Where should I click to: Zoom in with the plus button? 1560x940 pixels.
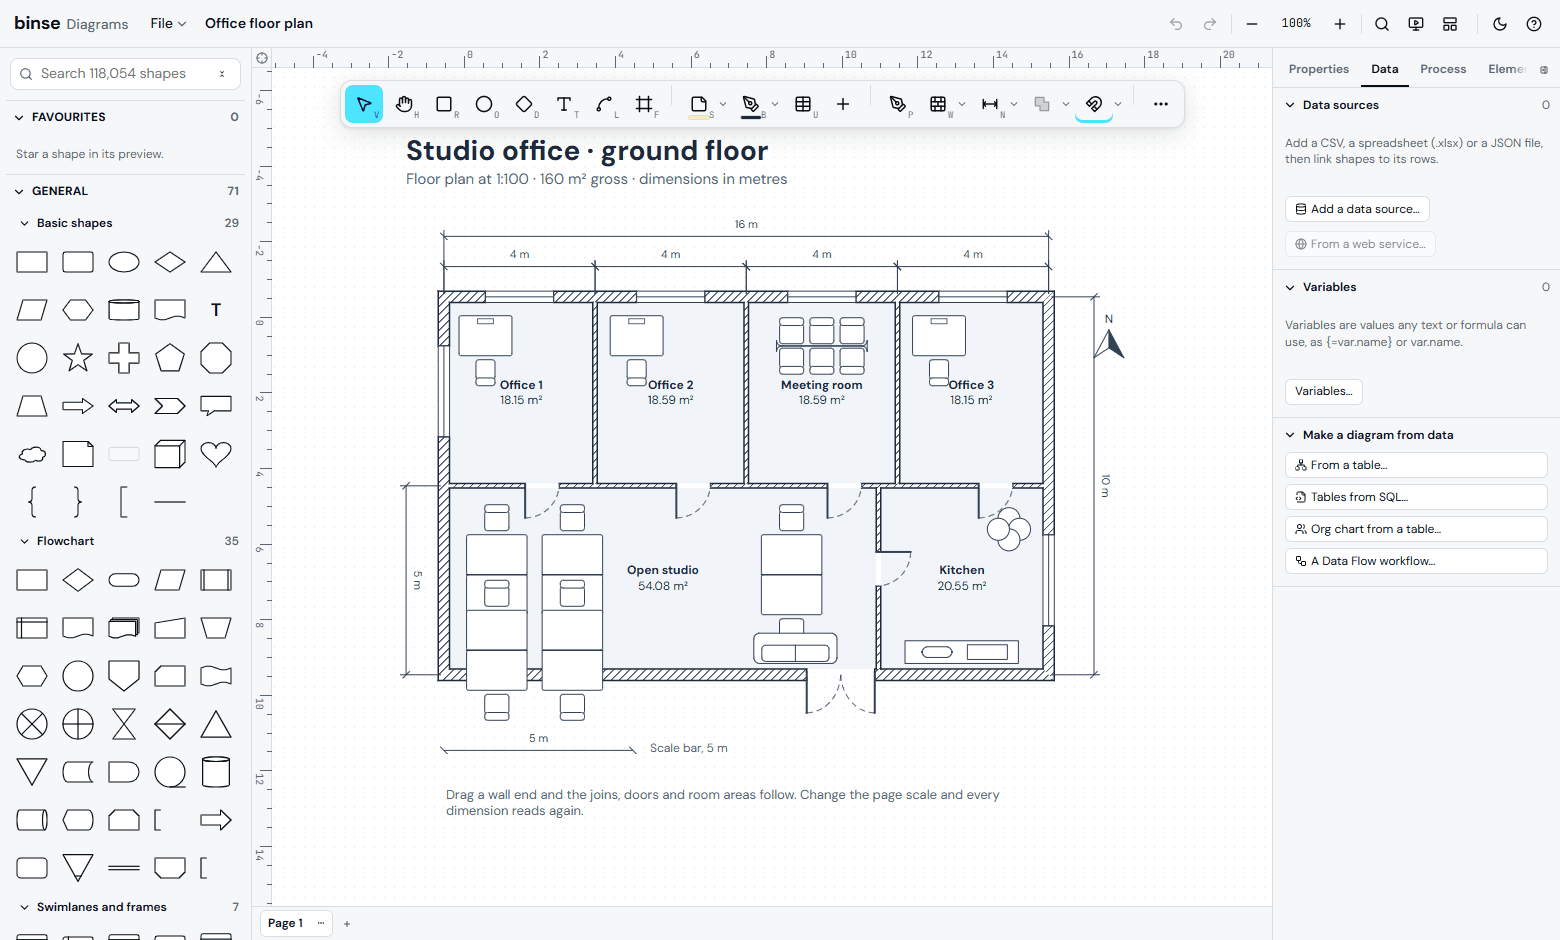pyautogui.click(x=1340, y=24)
